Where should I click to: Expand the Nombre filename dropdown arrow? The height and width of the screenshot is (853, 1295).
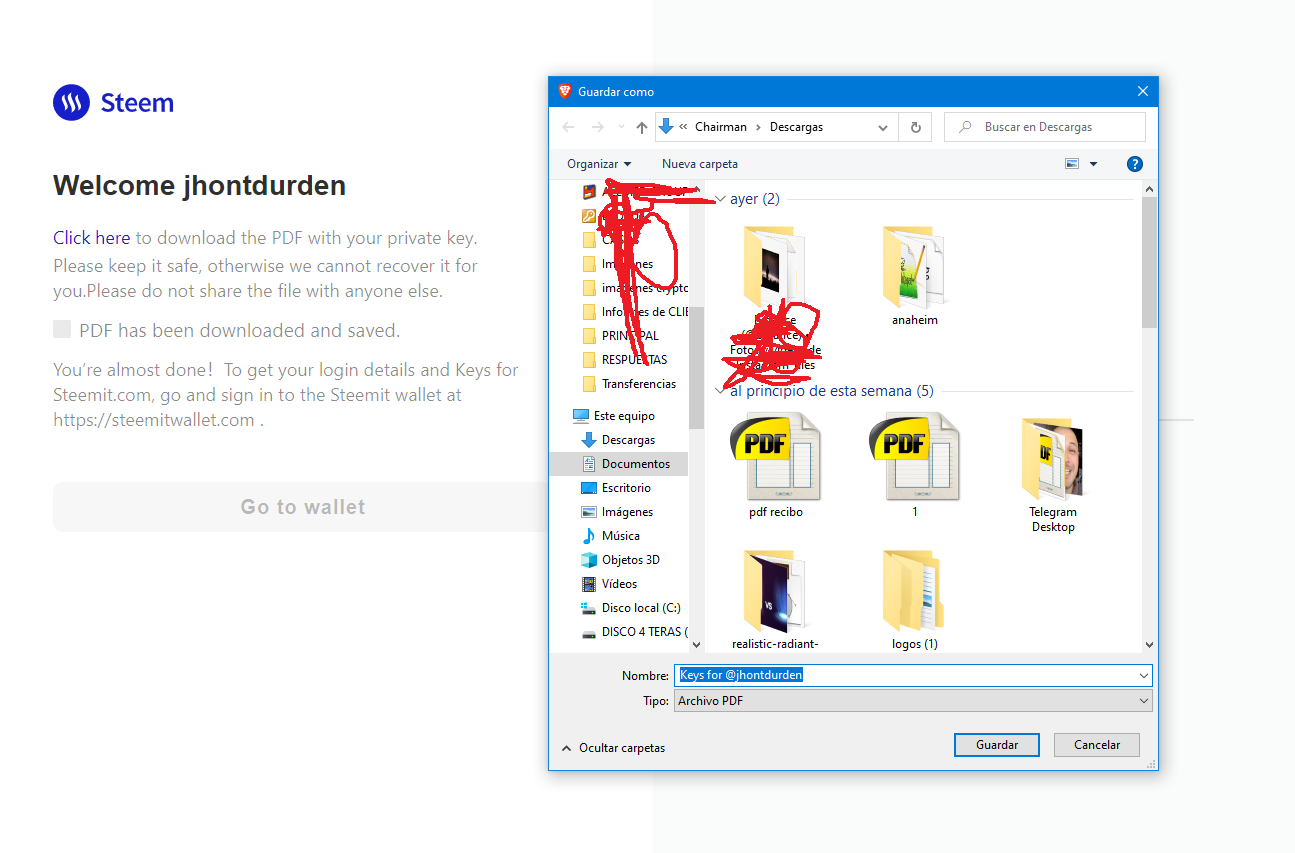point(1143,675)
